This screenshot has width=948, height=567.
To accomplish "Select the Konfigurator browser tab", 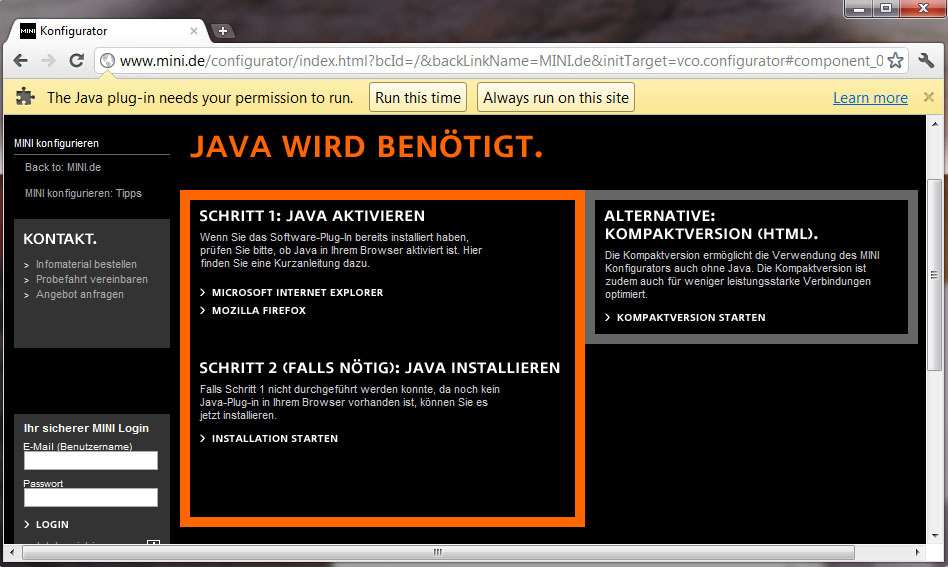I will click(110, 31).
